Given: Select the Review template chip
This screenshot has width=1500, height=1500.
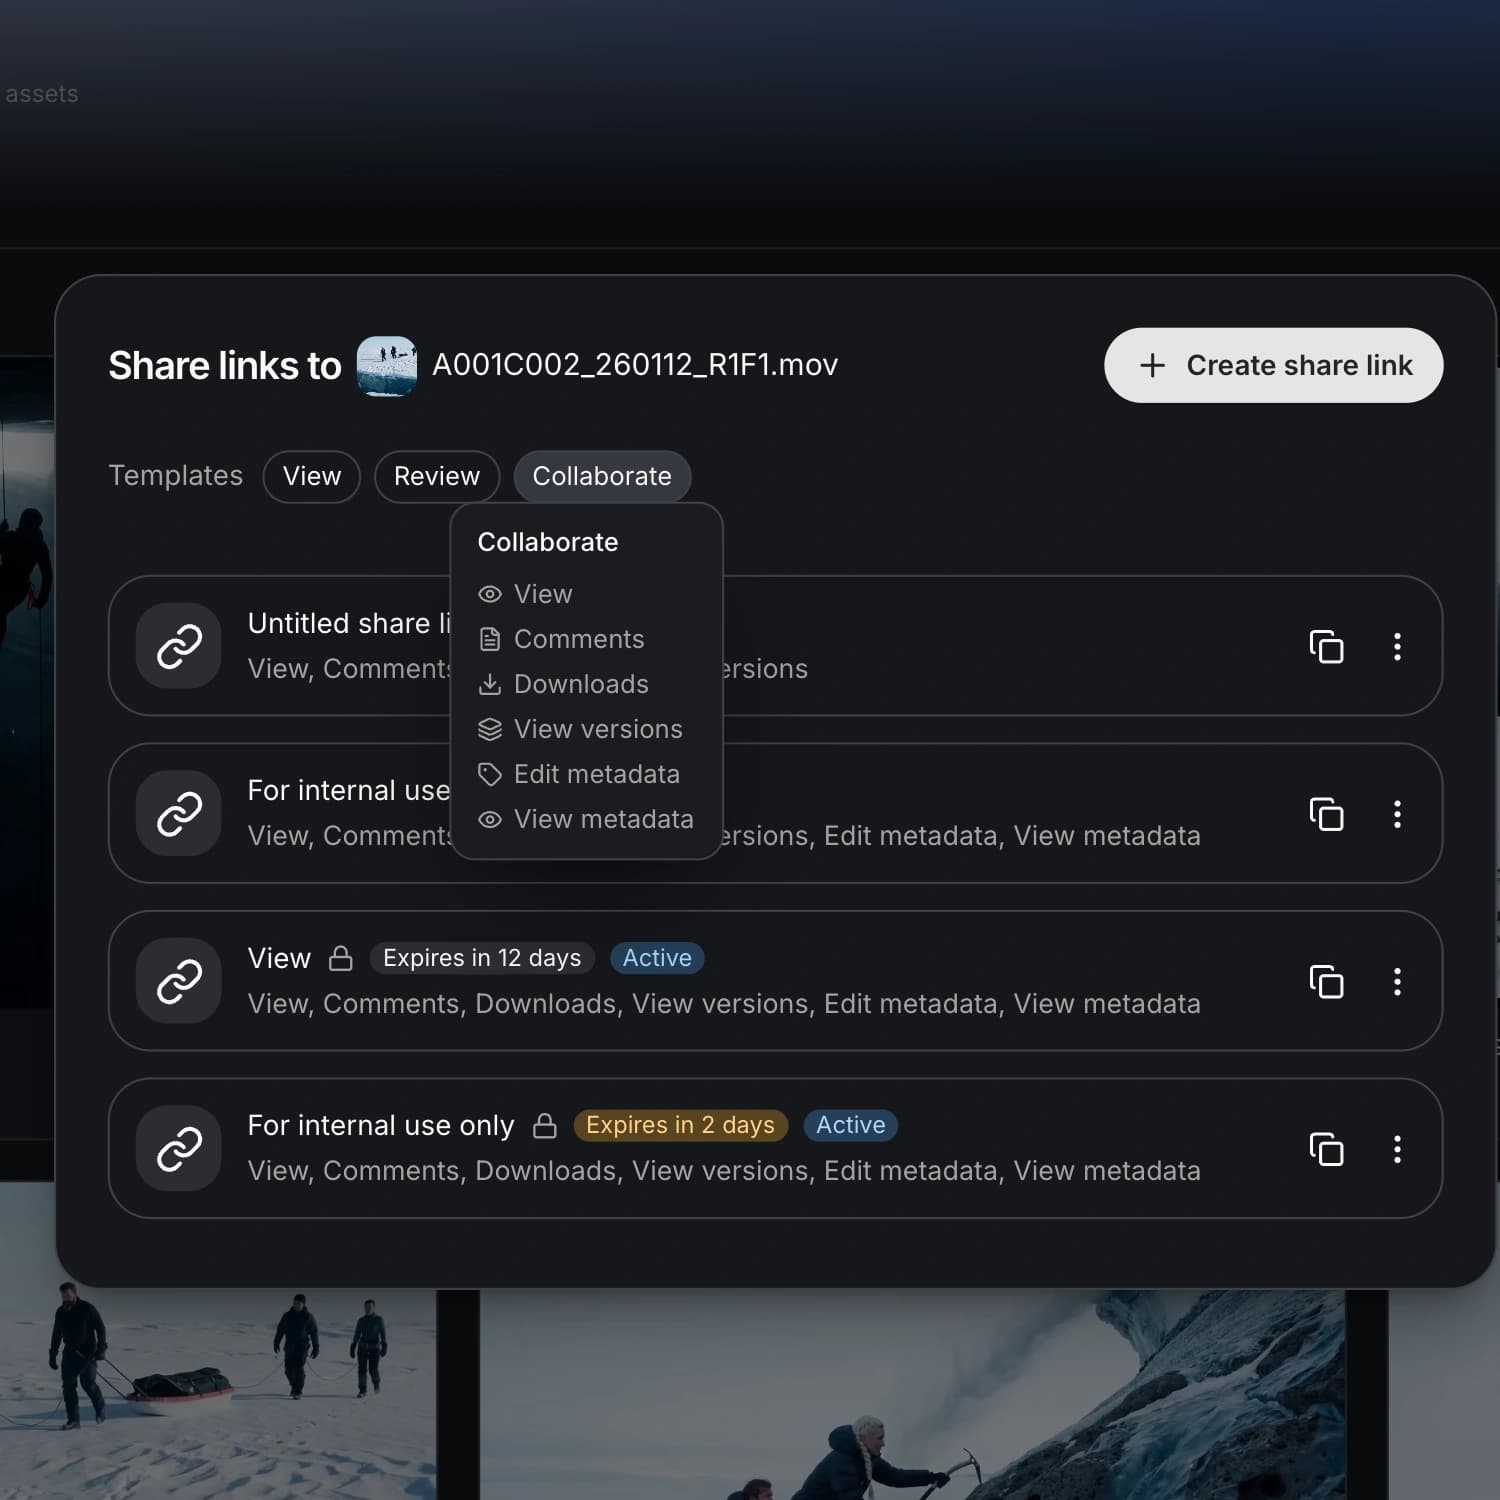Looking at the screenshot, I should (437, 476).
